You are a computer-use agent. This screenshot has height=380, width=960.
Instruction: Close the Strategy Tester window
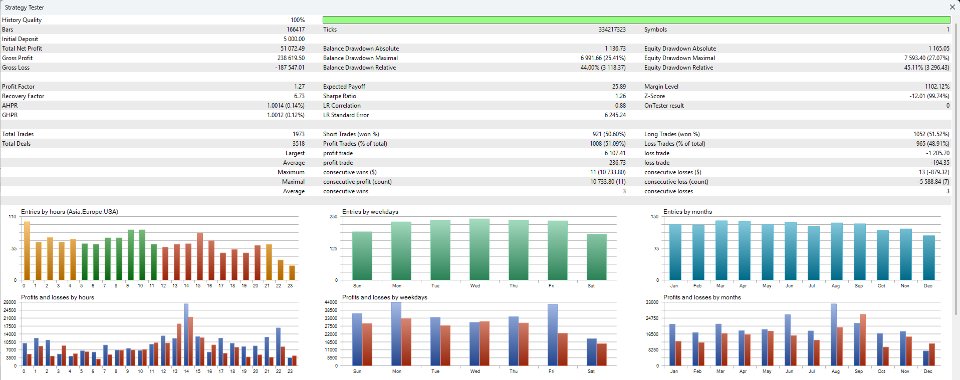(x=952, y=6)
